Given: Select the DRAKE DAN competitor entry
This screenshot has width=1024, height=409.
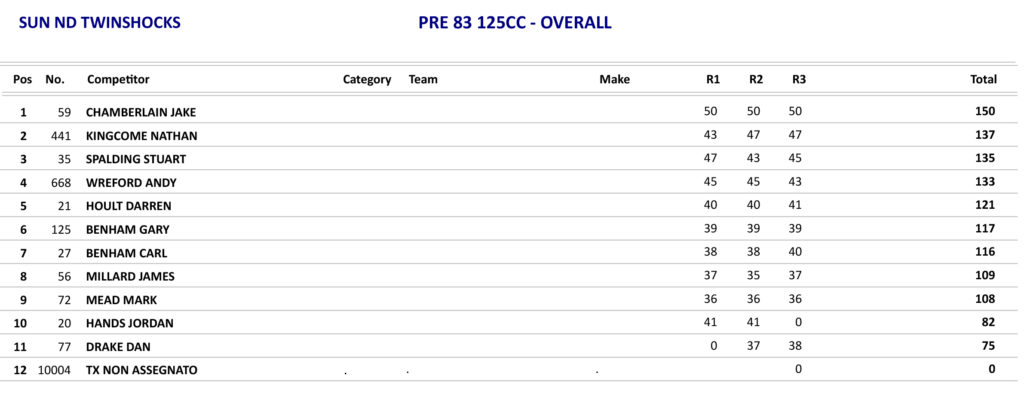Looking at the screenshot, I should pos(114,347).
